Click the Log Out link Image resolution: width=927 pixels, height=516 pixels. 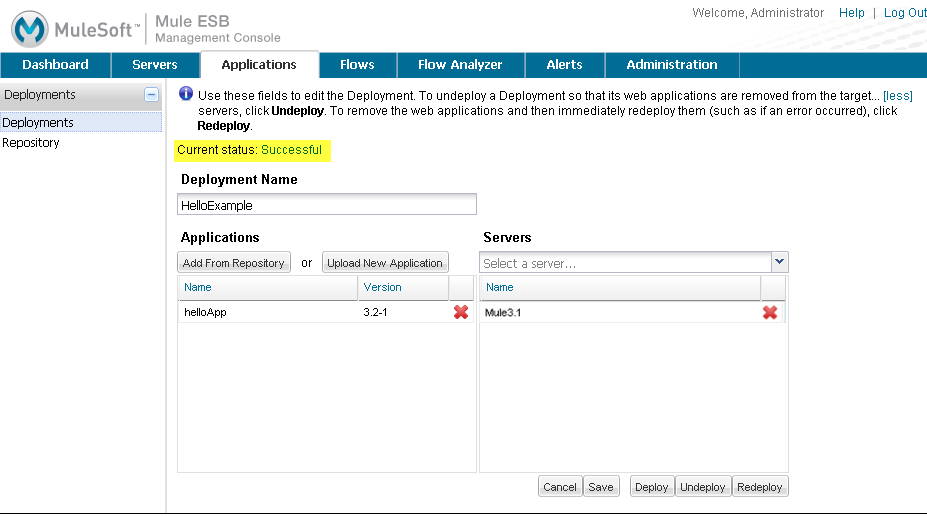[x=904, y=13]
